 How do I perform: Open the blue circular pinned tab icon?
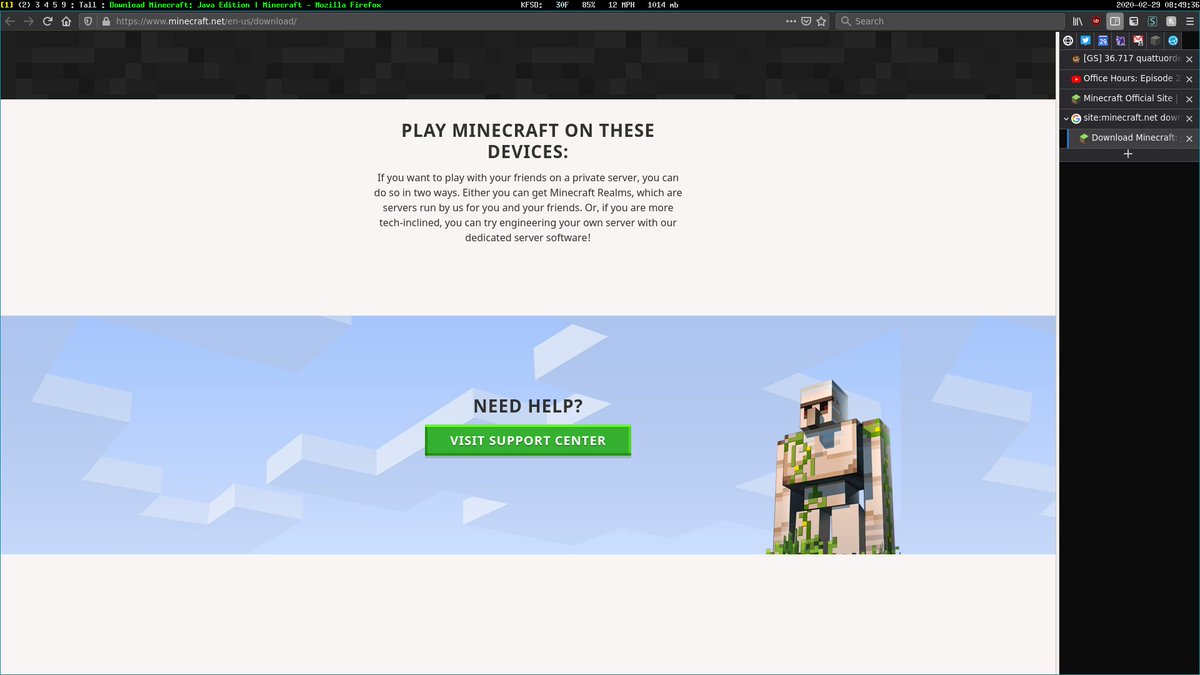tap(1173, 41)
